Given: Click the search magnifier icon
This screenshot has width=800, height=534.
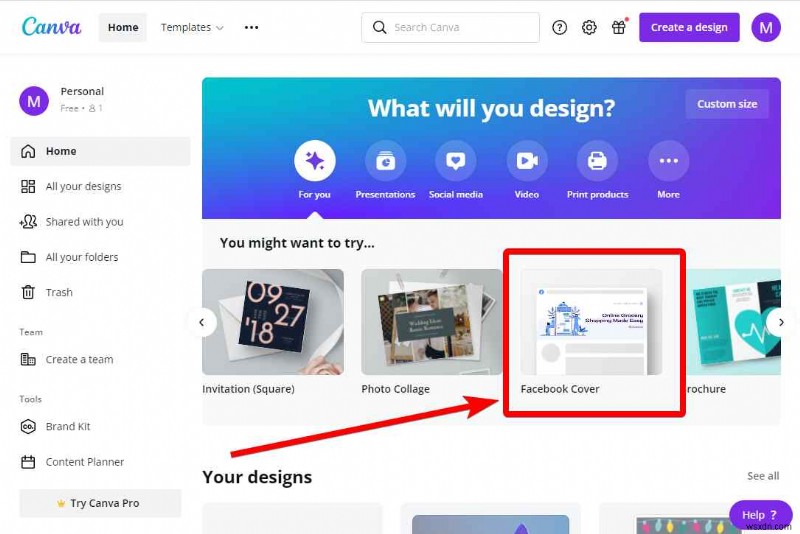Looking at the screenshot, I should click(379, 28).
